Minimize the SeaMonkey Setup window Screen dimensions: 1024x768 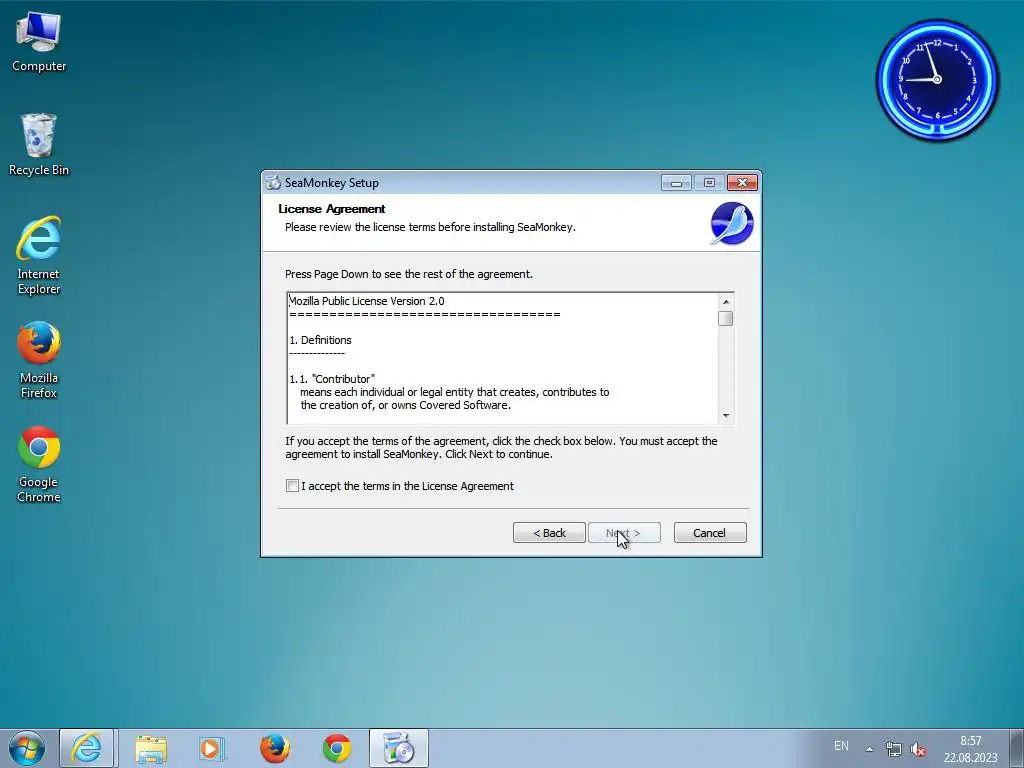[676, 183]
